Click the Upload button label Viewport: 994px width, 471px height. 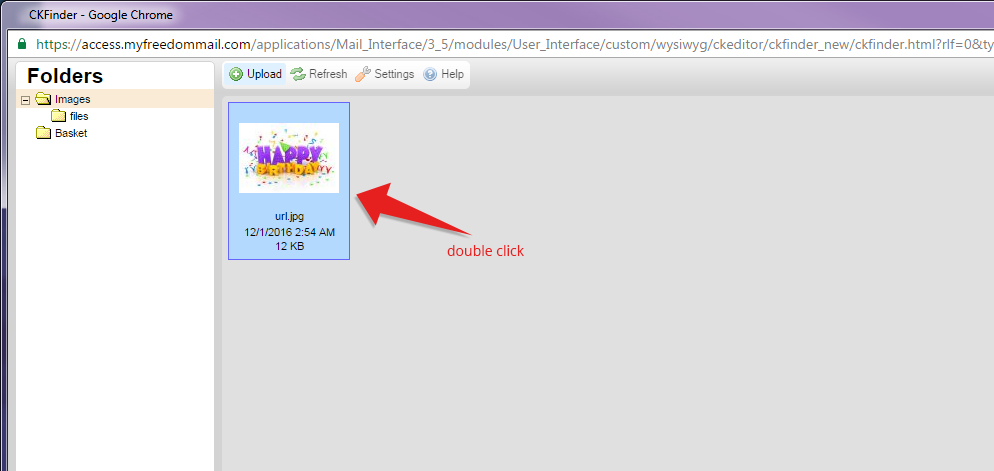tap(264, 74)
